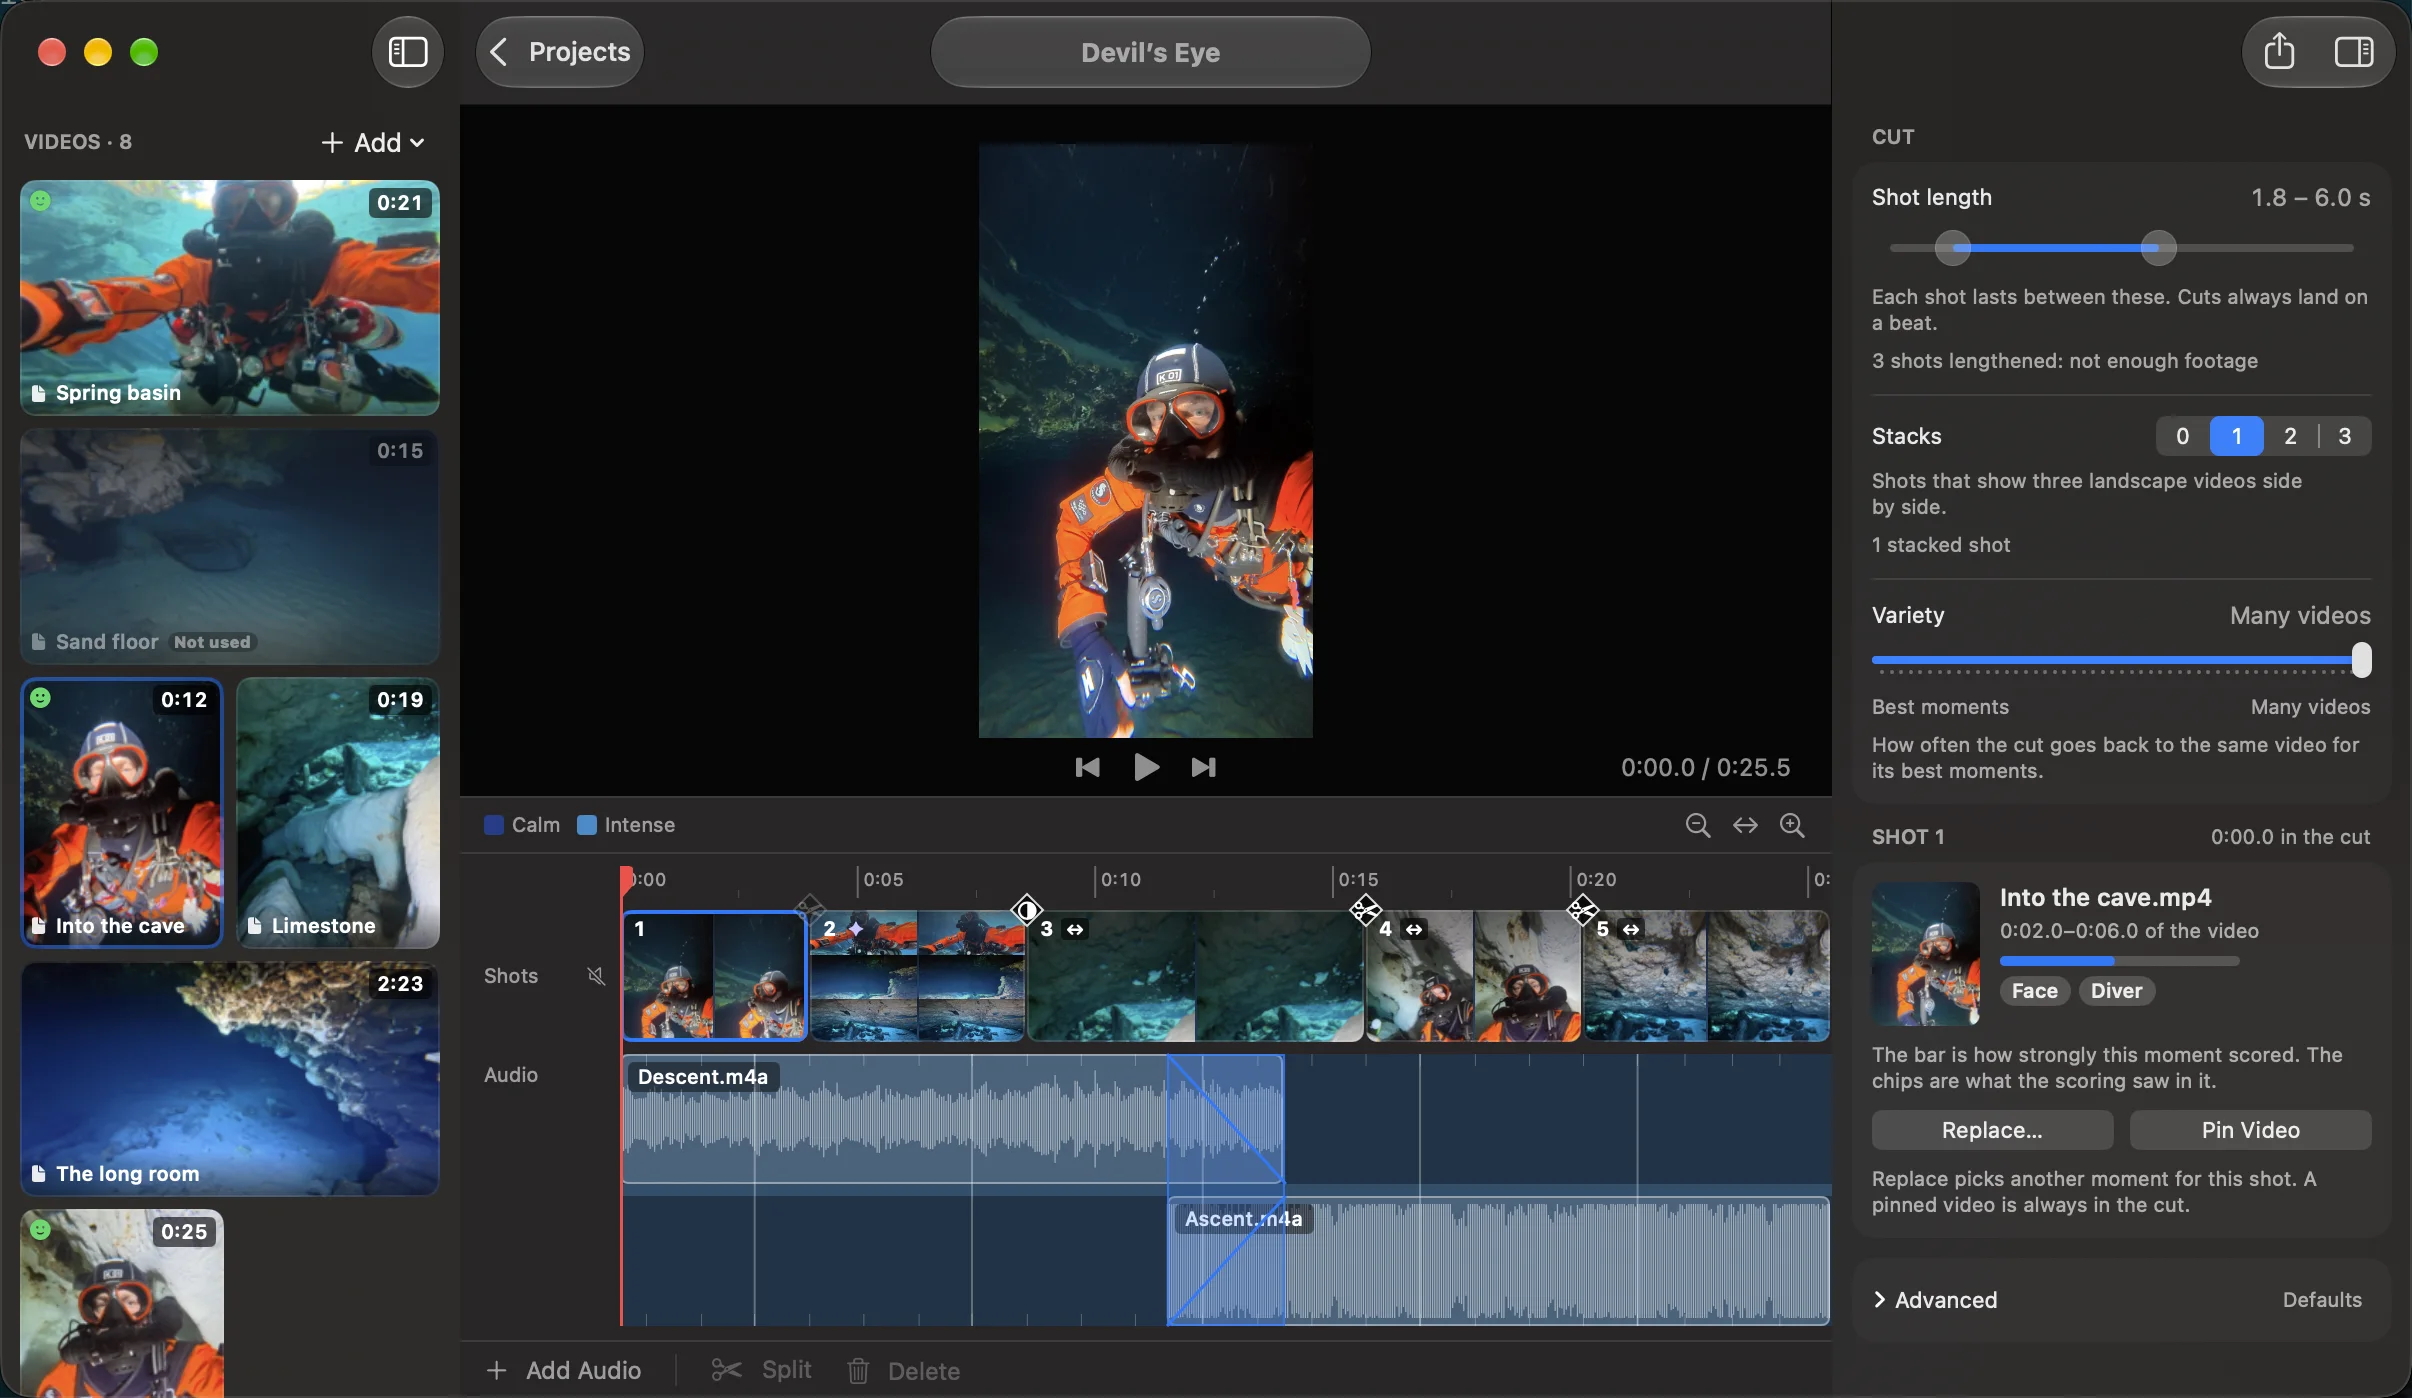This screenshot has width=2412, height=1398.
Task: Click the lengthened arrows icon on shot 4
Action: coord(1414,930)
